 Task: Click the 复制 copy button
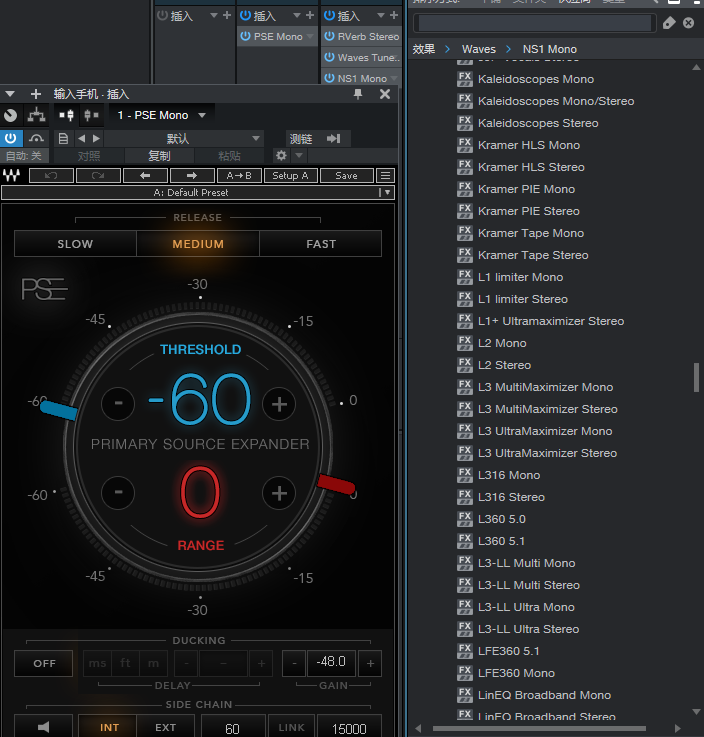pos(159,156)
